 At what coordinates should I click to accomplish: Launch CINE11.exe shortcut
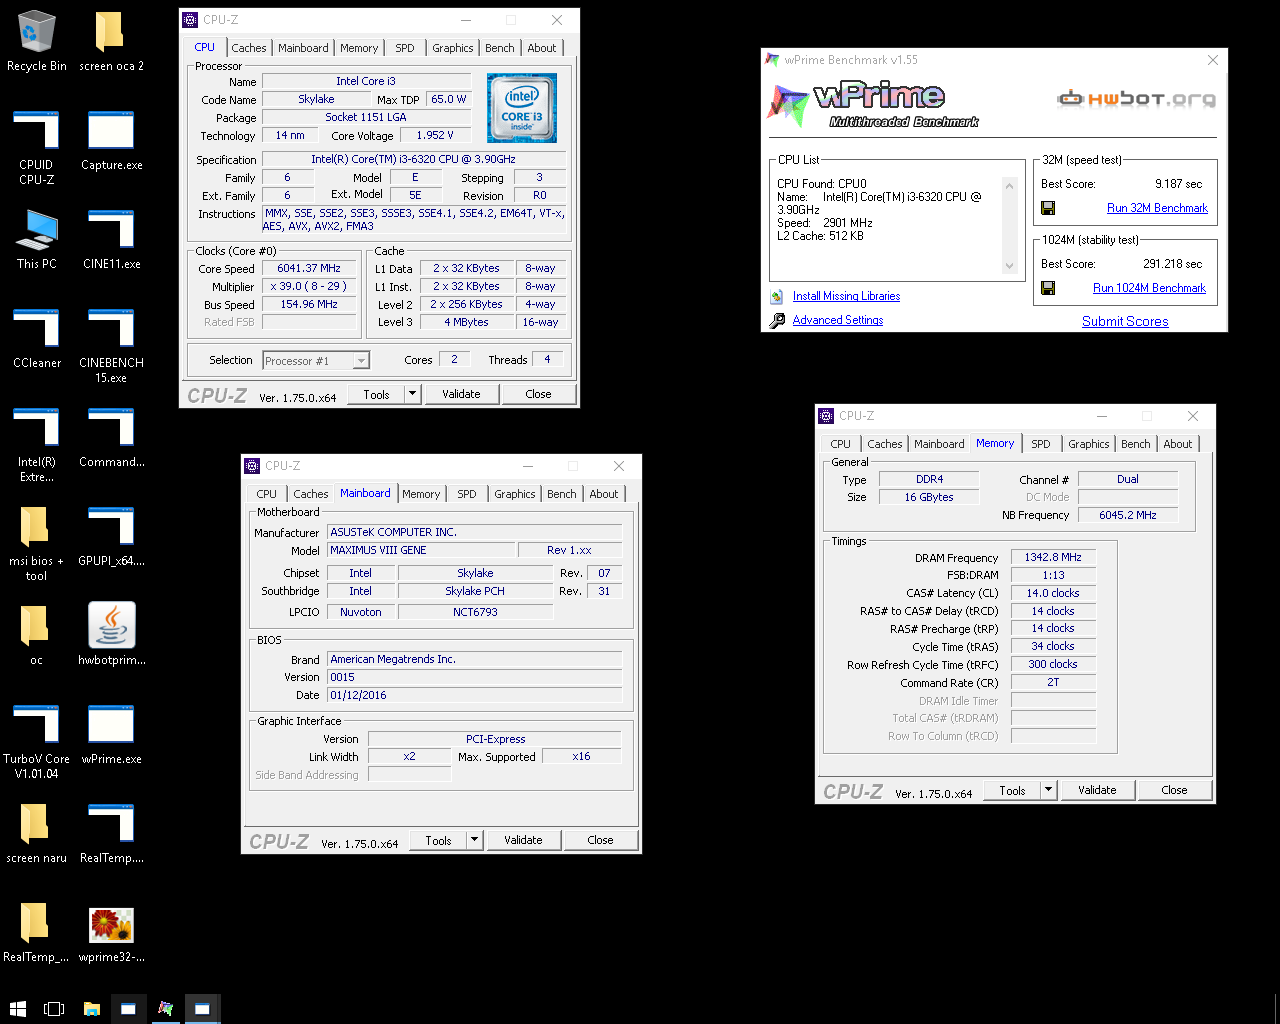coord(111,240)
